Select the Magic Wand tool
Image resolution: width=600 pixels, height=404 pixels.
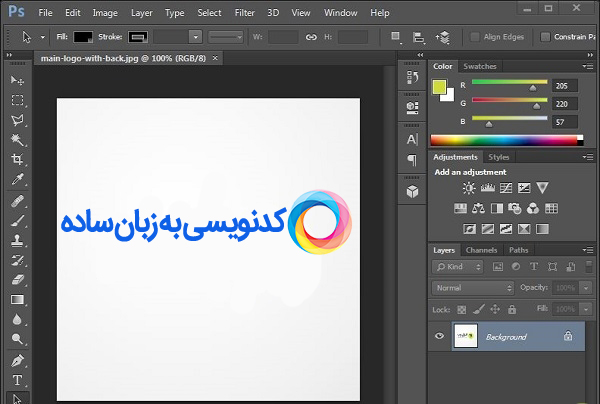click(x=17, y=140)
